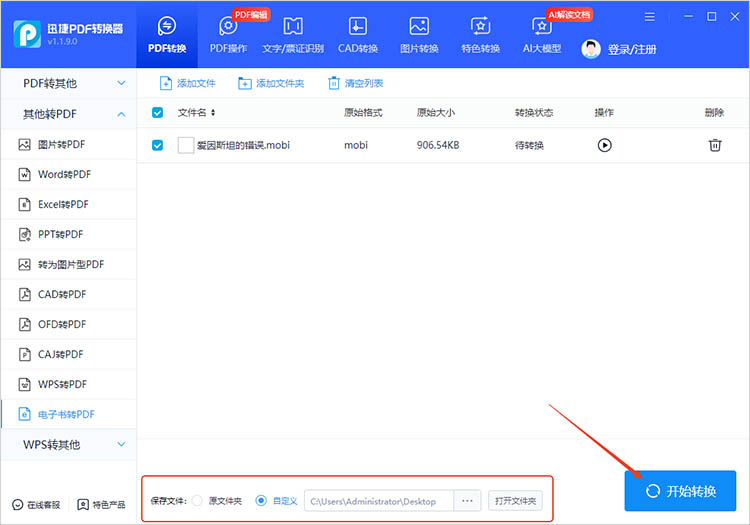Screen dimensions: 750x525
Task: Click the 待转换 status text
Action: point(529,145)
